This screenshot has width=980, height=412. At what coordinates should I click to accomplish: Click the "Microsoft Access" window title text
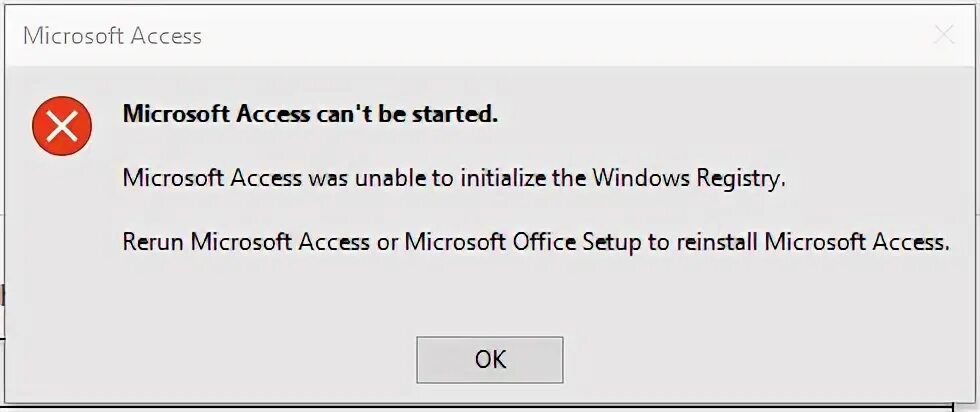tap(112, 37)
